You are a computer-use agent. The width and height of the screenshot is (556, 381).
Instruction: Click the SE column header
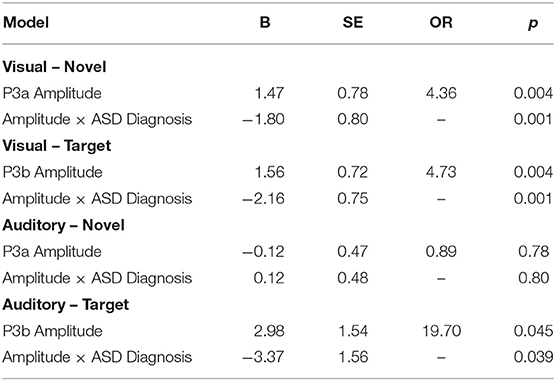click(353, 23)
